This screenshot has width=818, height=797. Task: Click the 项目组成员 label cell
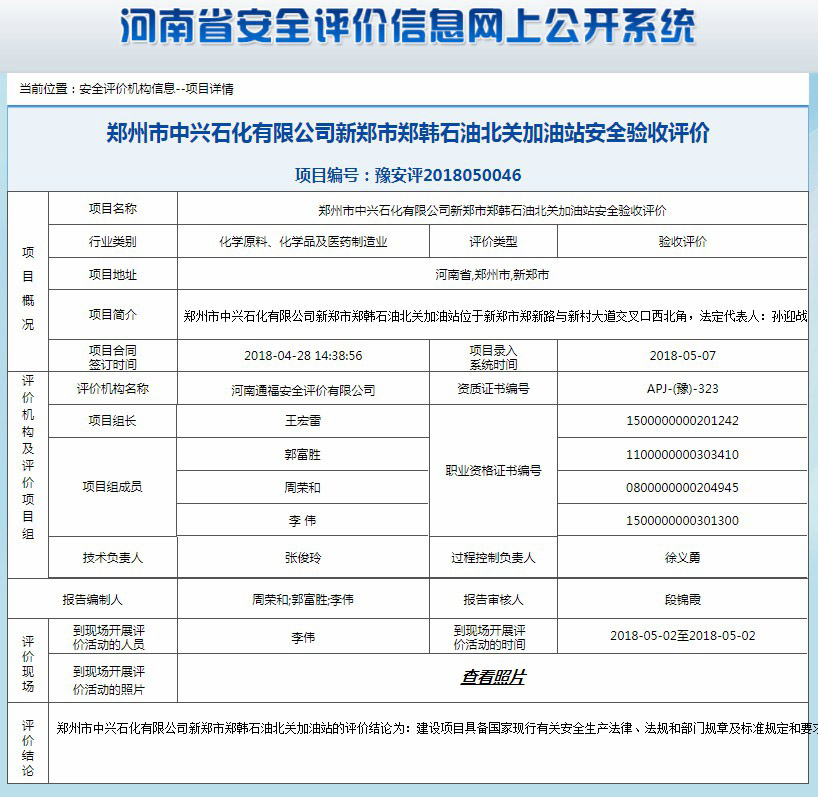(113, 487)
